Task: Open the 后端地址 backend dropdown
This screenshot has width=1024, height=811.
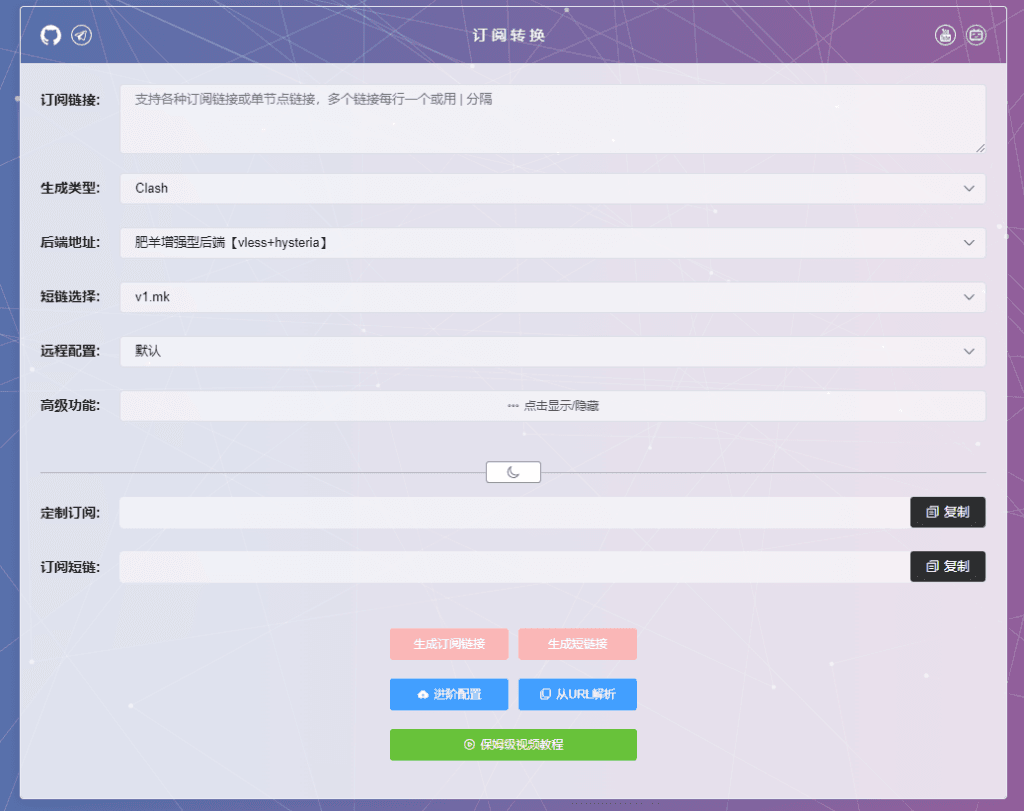Action: tap(552, 242)
